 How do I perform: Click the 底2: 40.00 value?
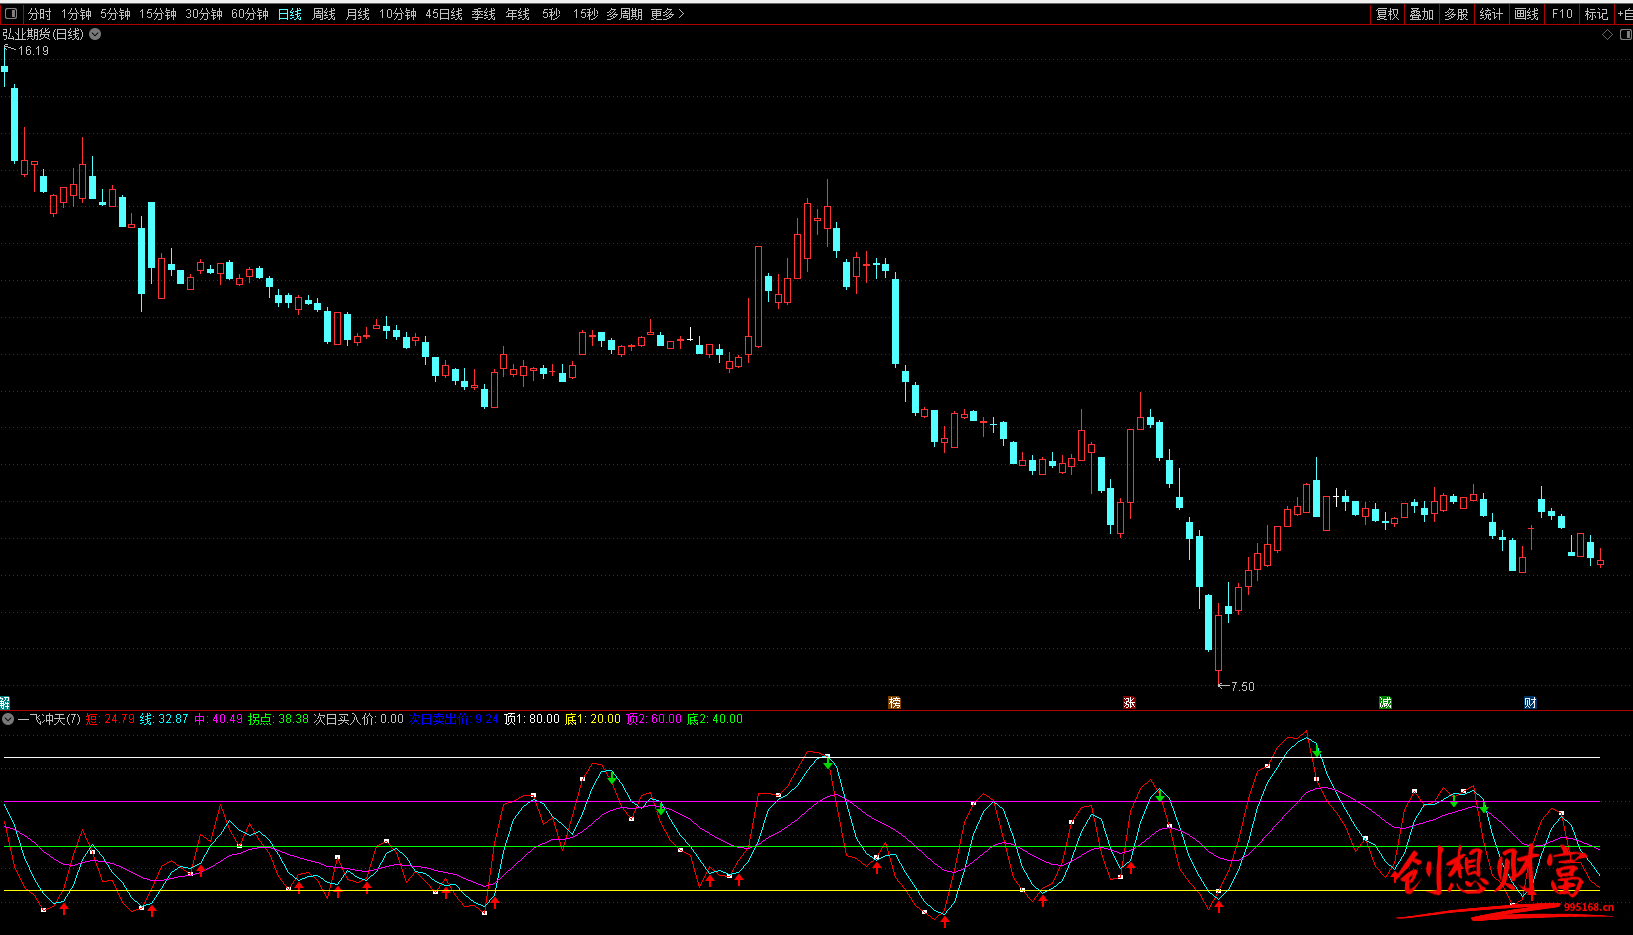point(715,719)
